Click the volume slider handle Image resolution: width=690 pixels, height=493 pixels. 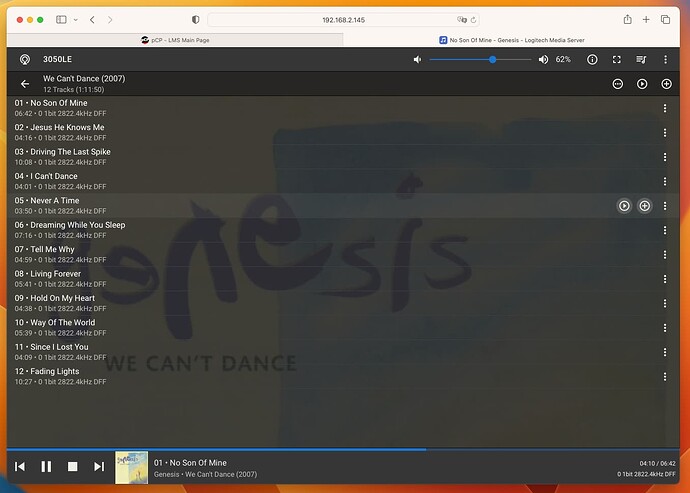492,59
